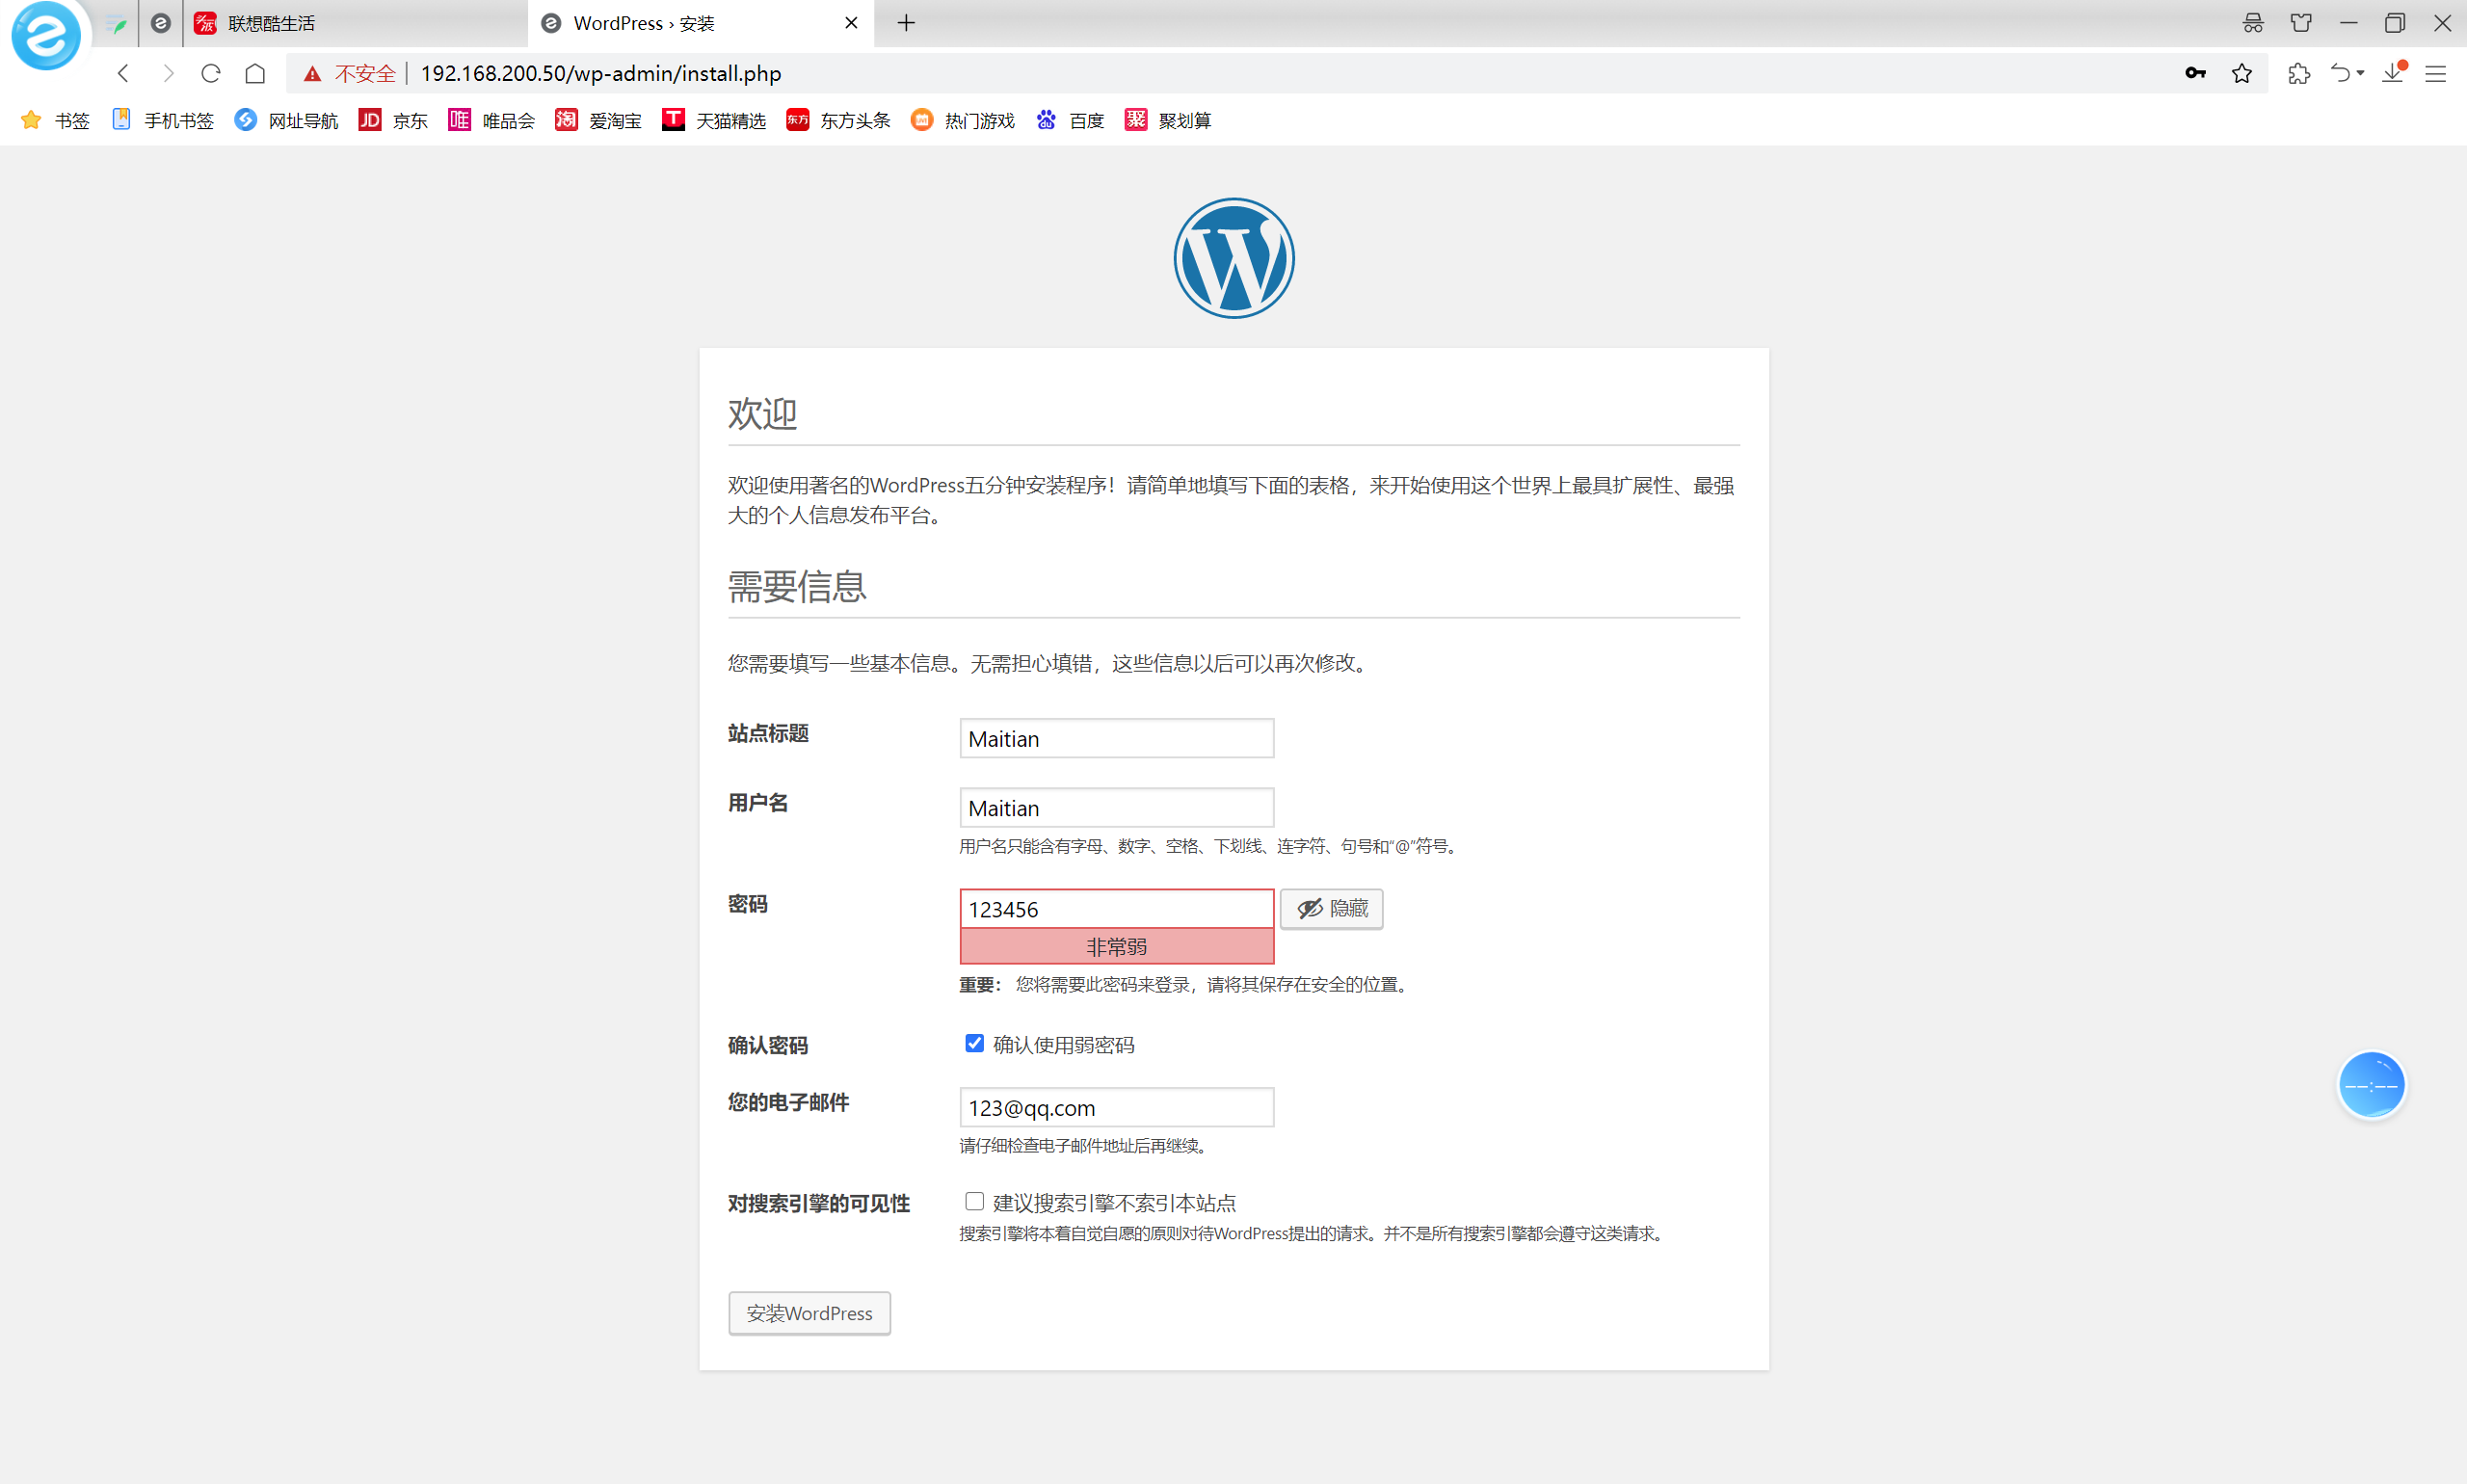Bookmark this page with the star
The image size is (2467, 1484).
point(2241,73)
